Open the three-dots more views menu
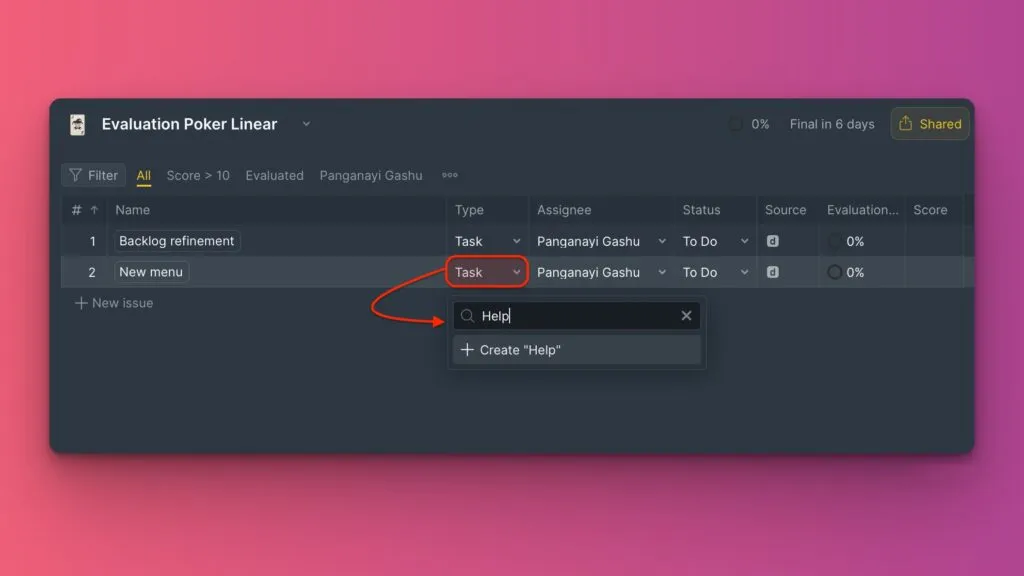The height and width of the screenshot is (576, 1024). click(x=450, y=175)
